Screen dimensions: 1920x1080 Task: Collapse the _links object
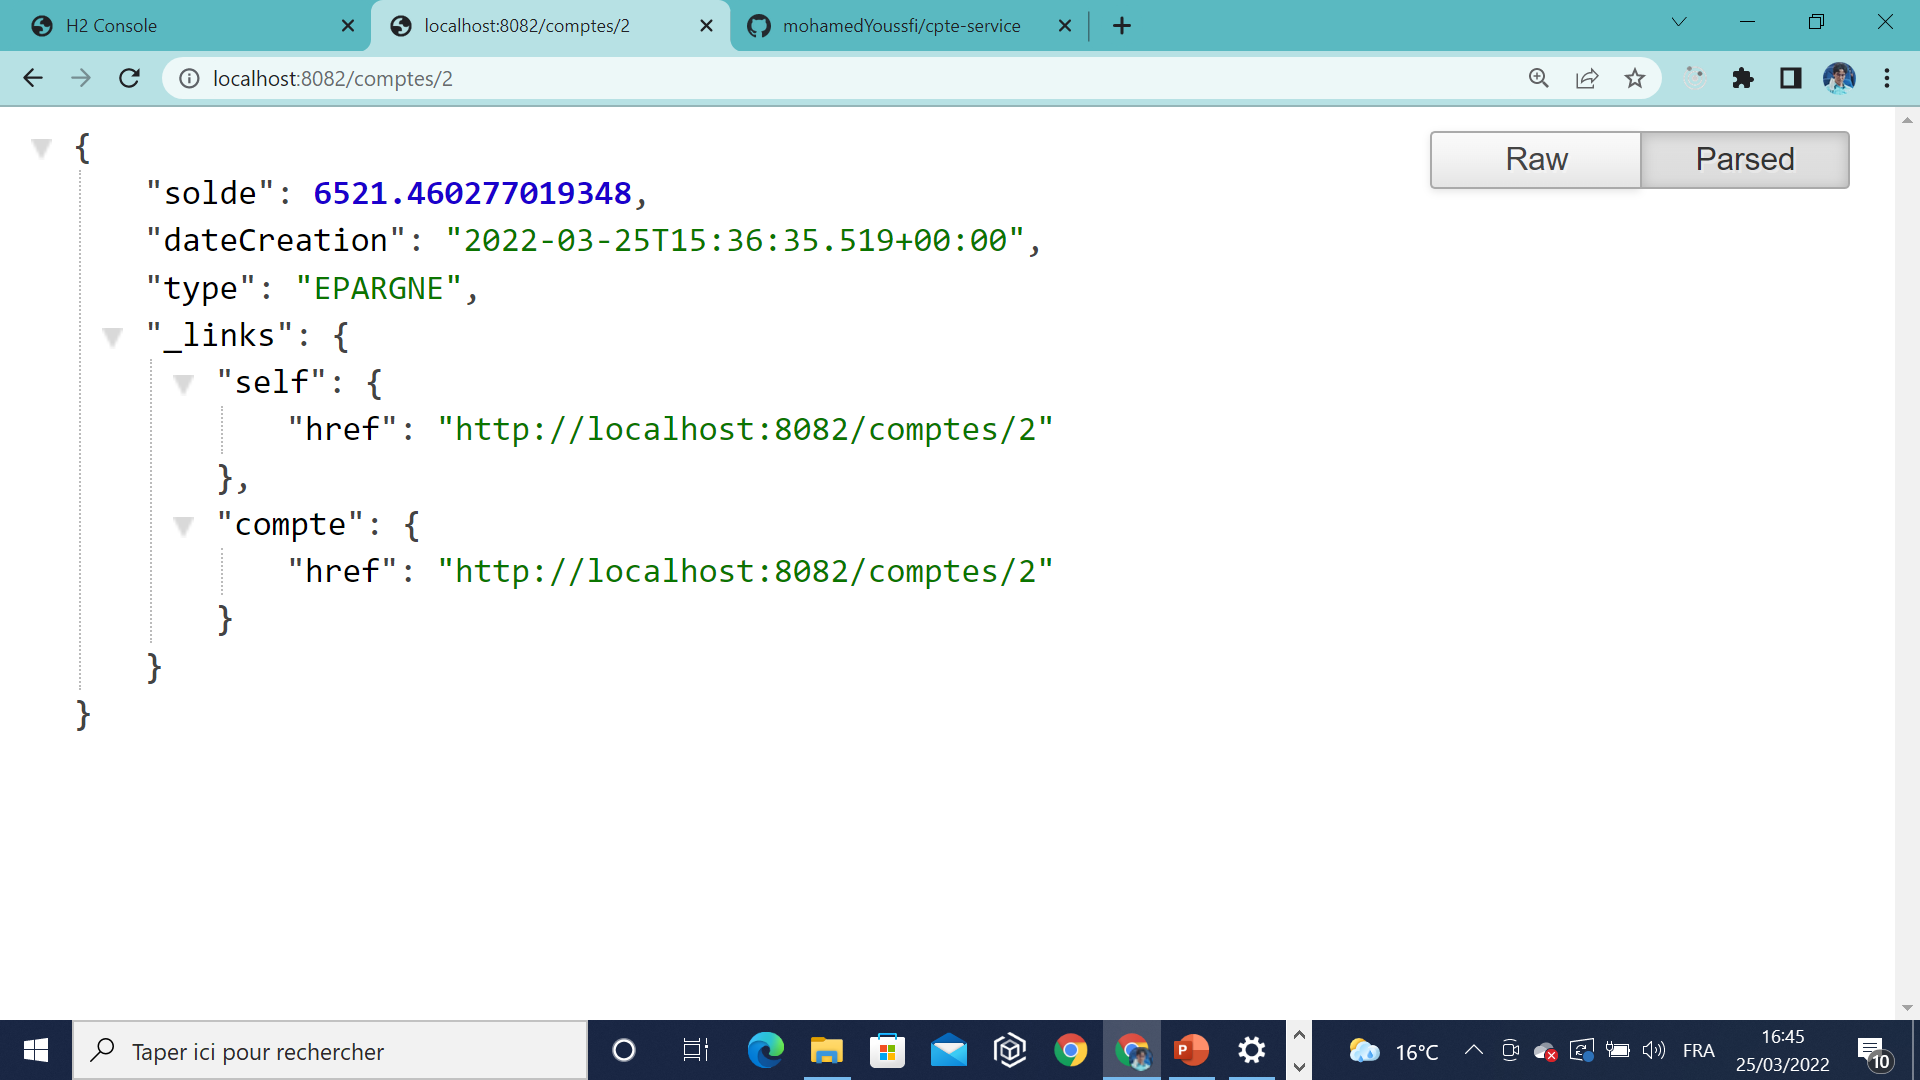[x=112, y=337]
